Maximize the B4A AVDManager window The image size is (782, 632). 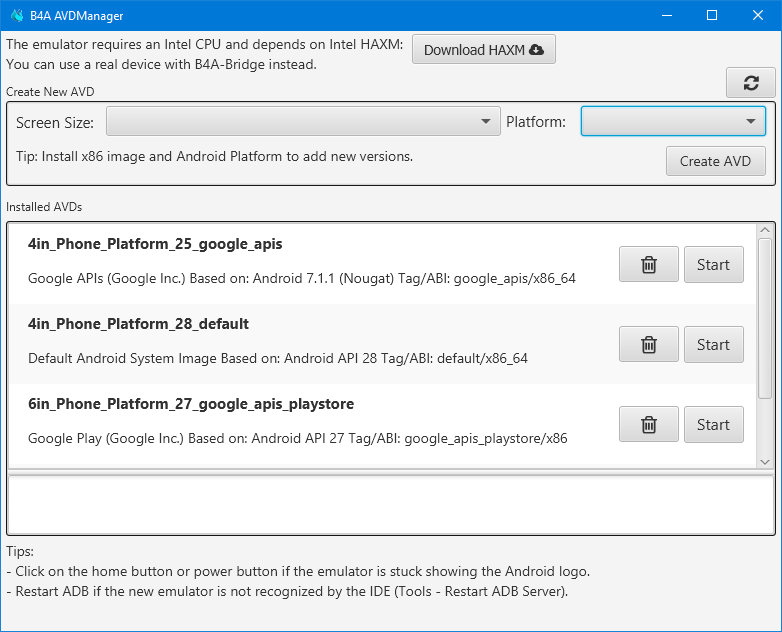pyautogui.click(x=712, y=15)
